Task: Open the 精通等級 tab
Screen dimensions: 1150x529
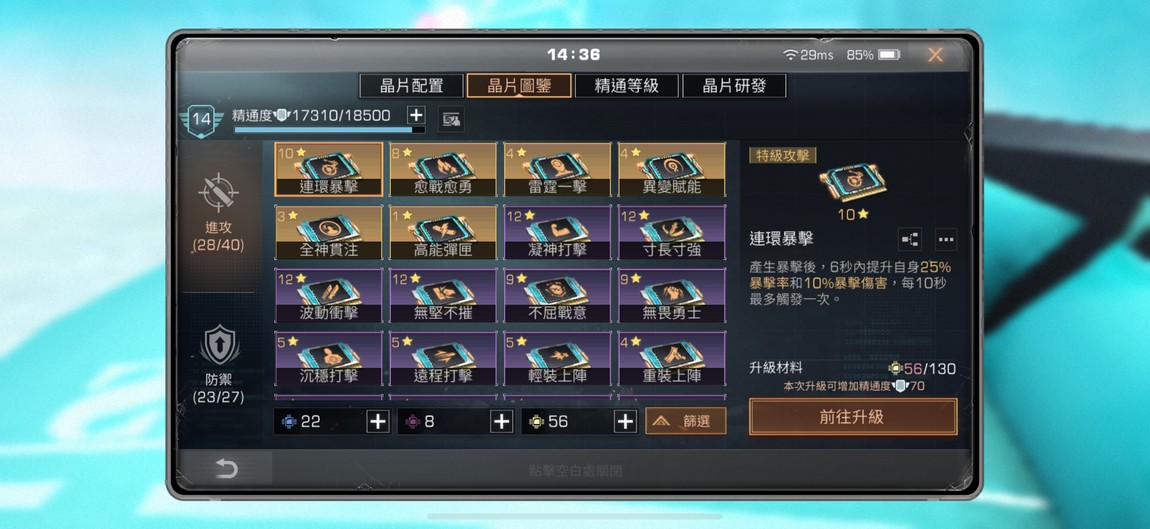Action: click(x=626, y=86)
